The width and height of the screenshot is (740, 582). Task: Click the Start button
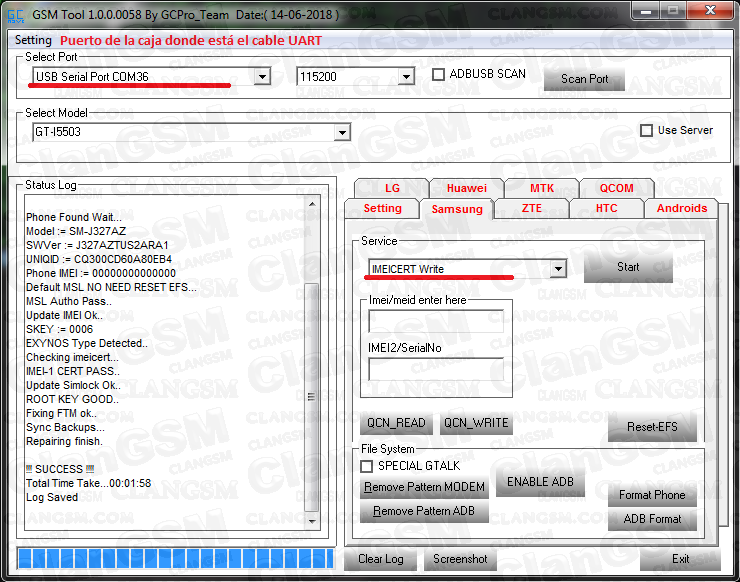[x=628, y=267]
